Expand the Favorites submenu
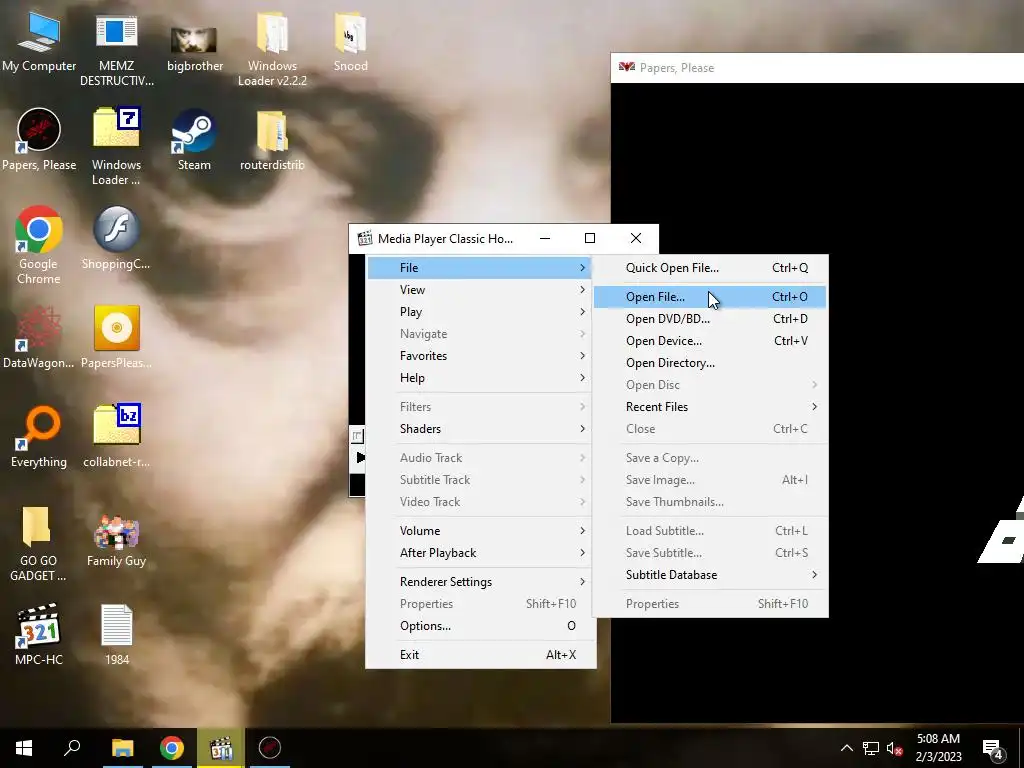 tap(479, 356)
